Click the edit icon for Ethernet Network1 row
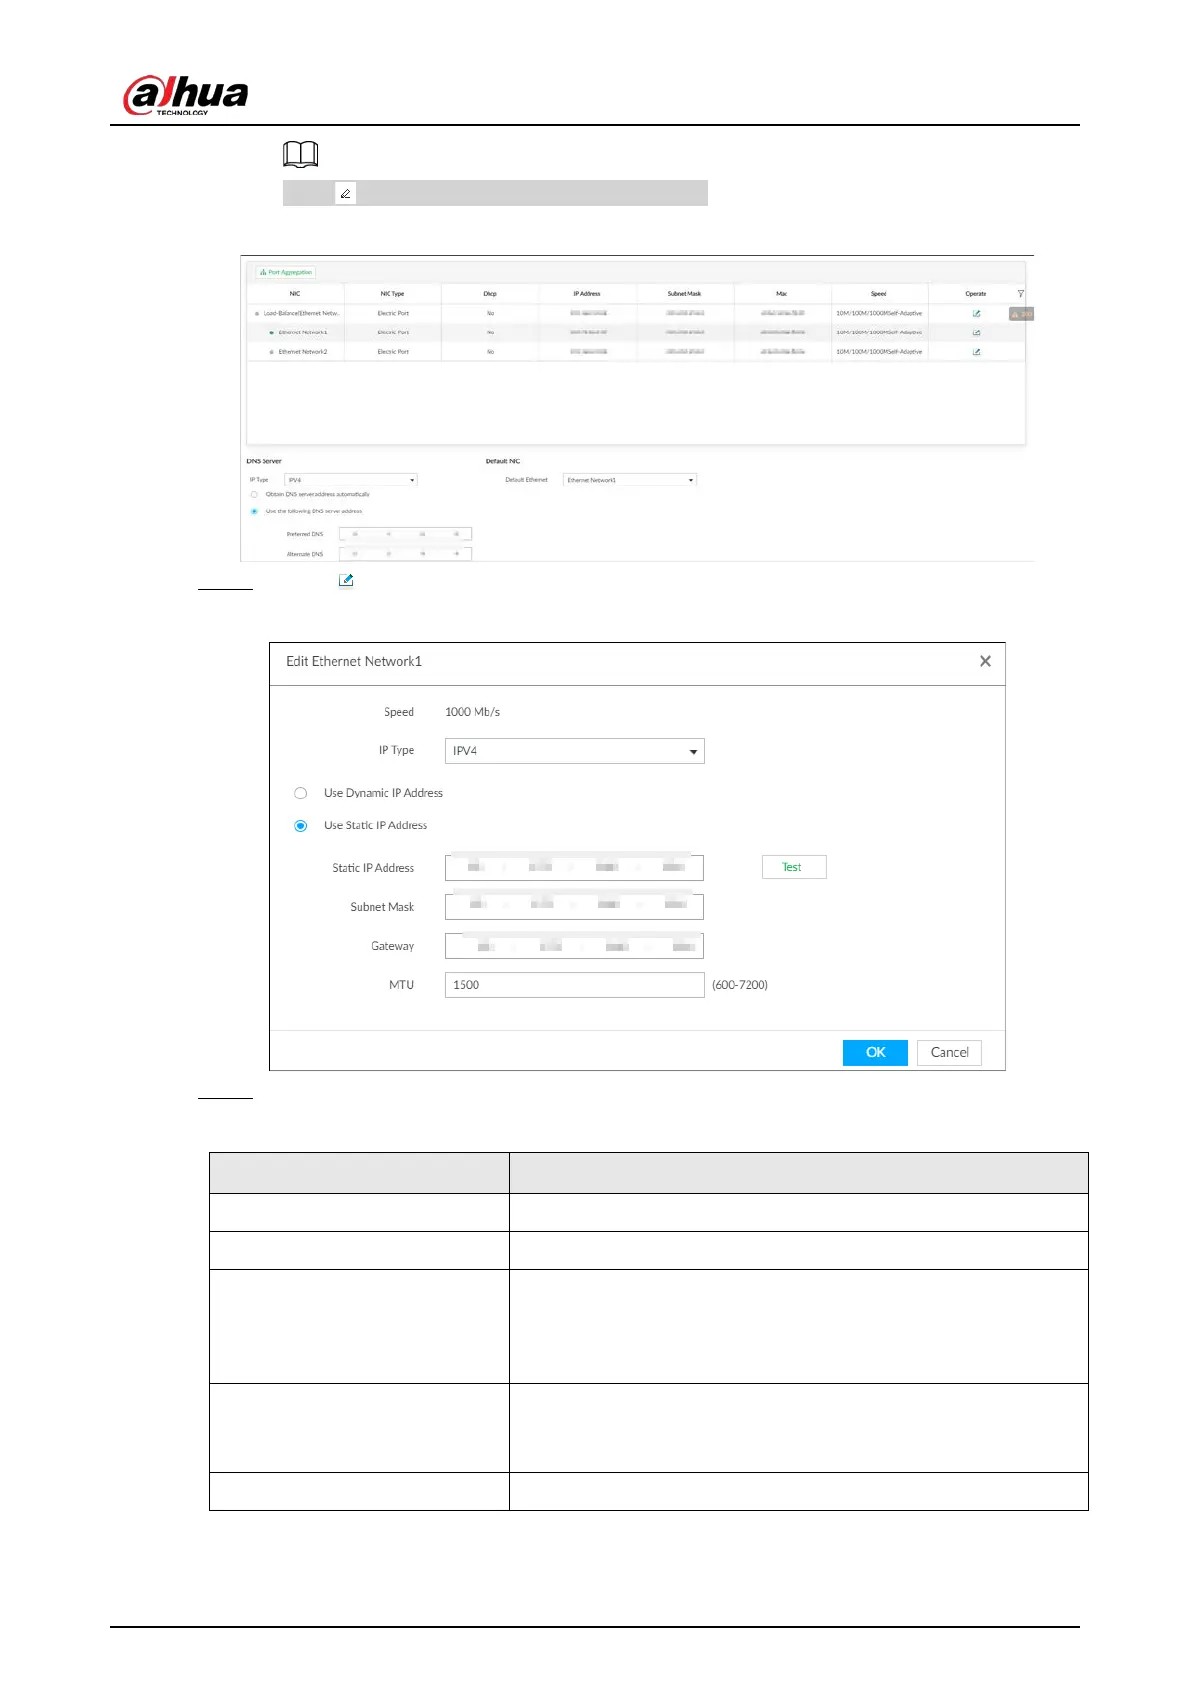1191x1684 pixels. 976,332
